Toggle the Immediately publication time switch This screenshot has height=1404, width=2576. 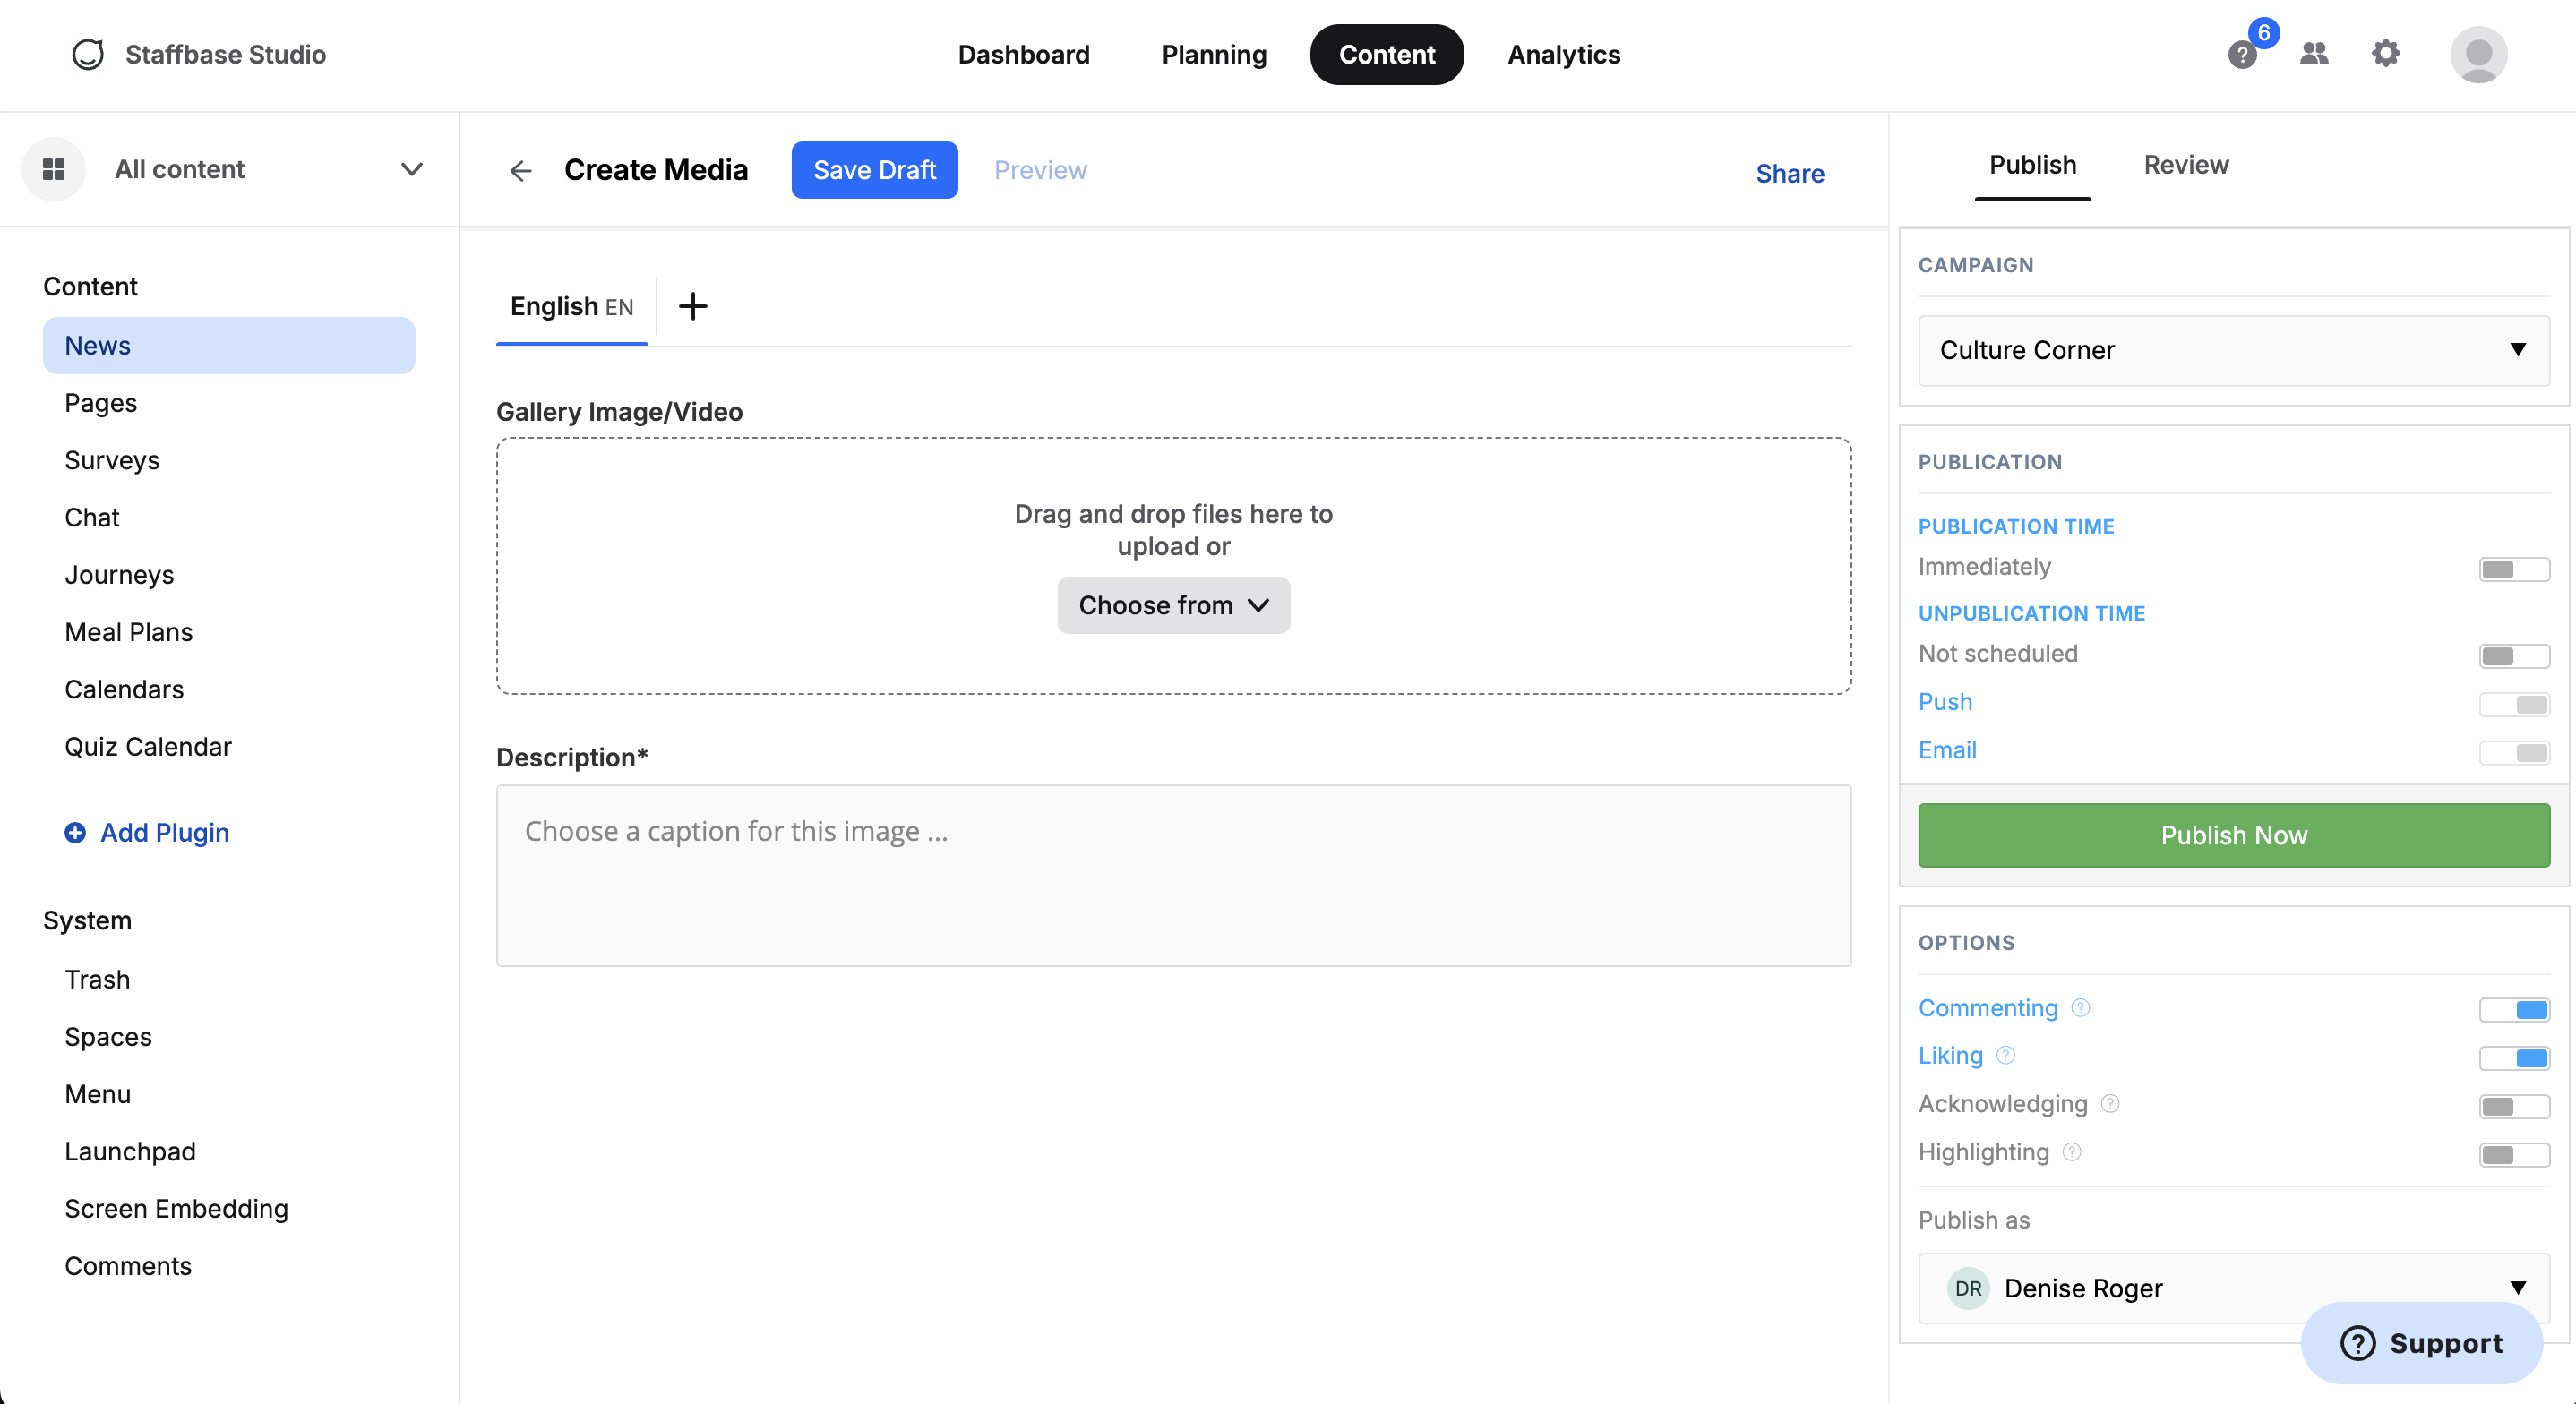(2514, 569)
